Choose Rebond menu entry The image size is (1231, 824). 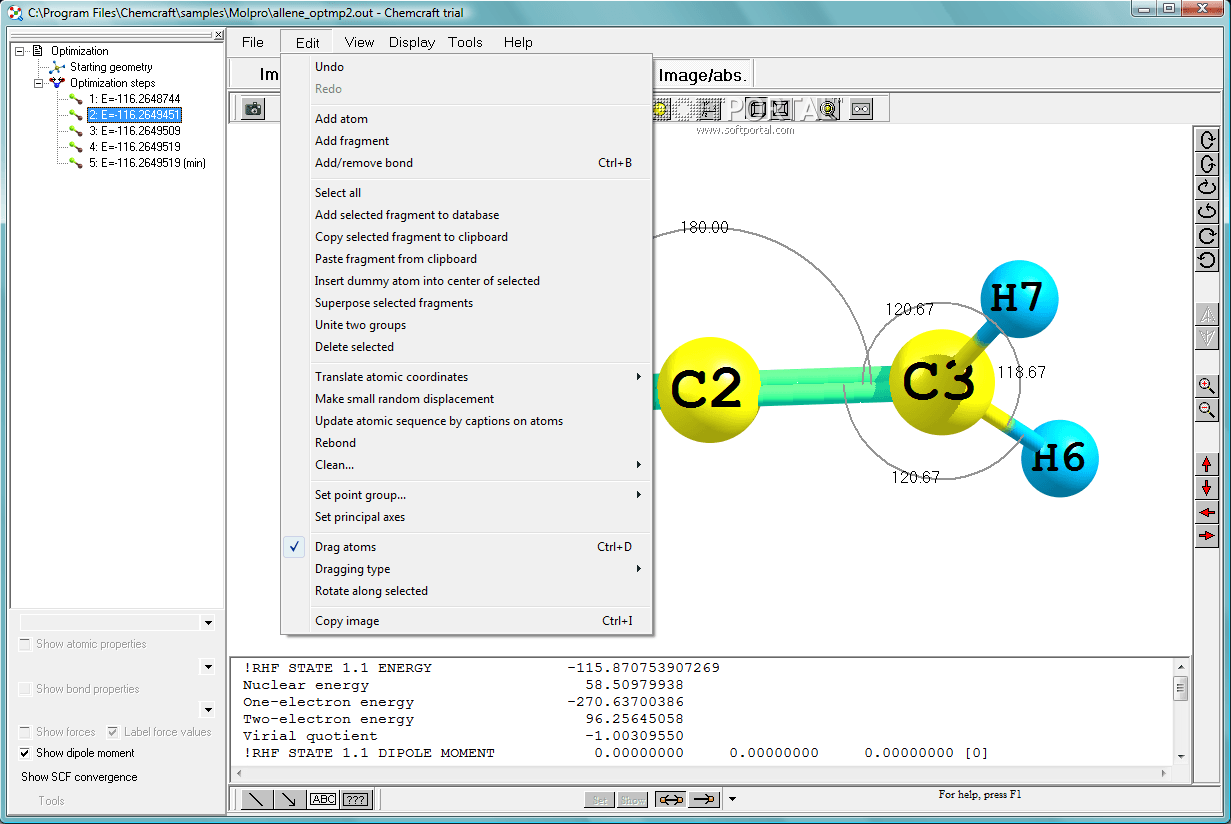pyautogui.click(x=467, y=443)
